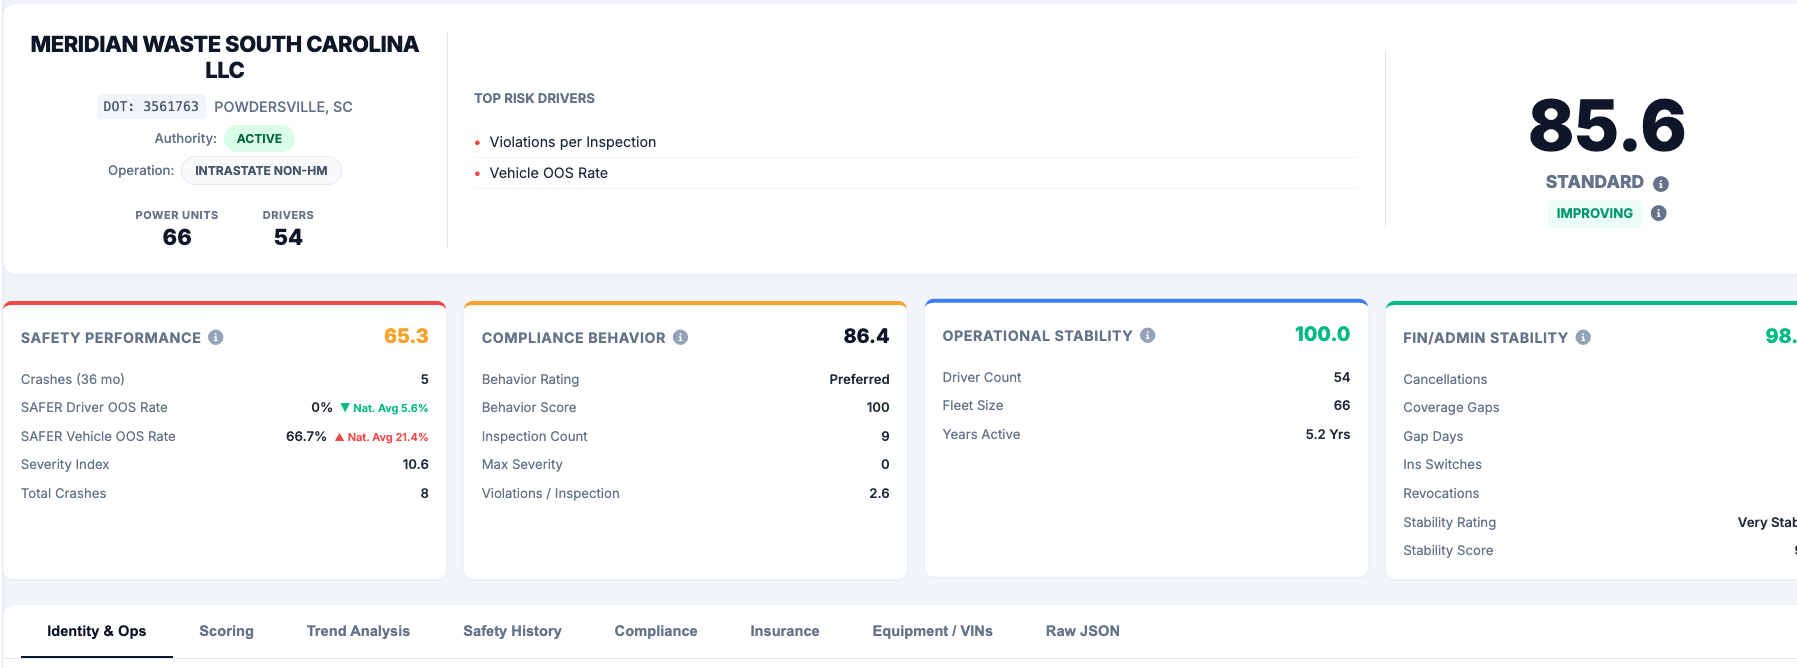The height and width of the screenshot is (668, 1797).
Task: Click the Driver Count row label
Action: point(982,377)
